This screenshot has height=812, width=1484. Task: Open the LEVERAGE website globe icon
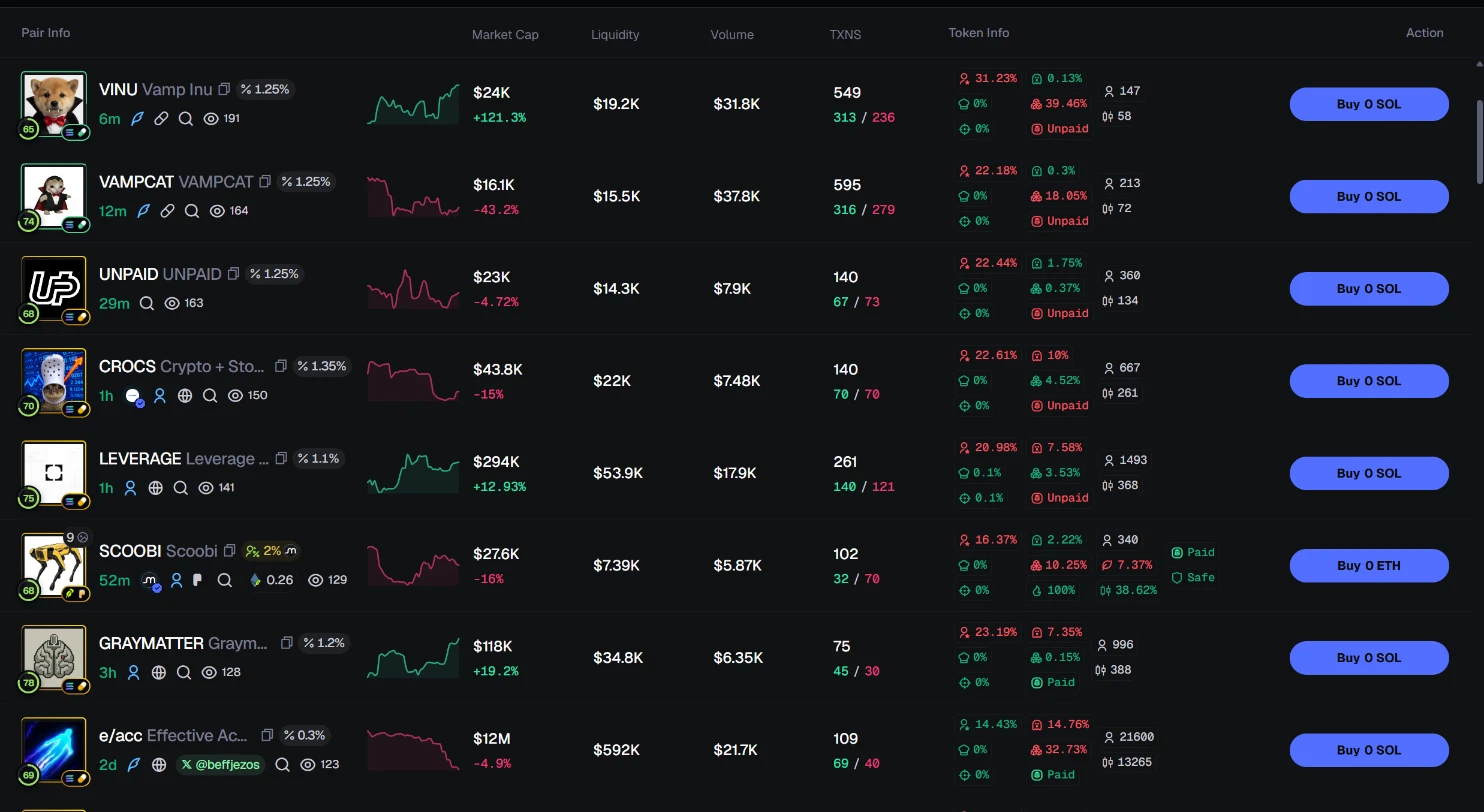pyautogui.click(x=156, y=488)
